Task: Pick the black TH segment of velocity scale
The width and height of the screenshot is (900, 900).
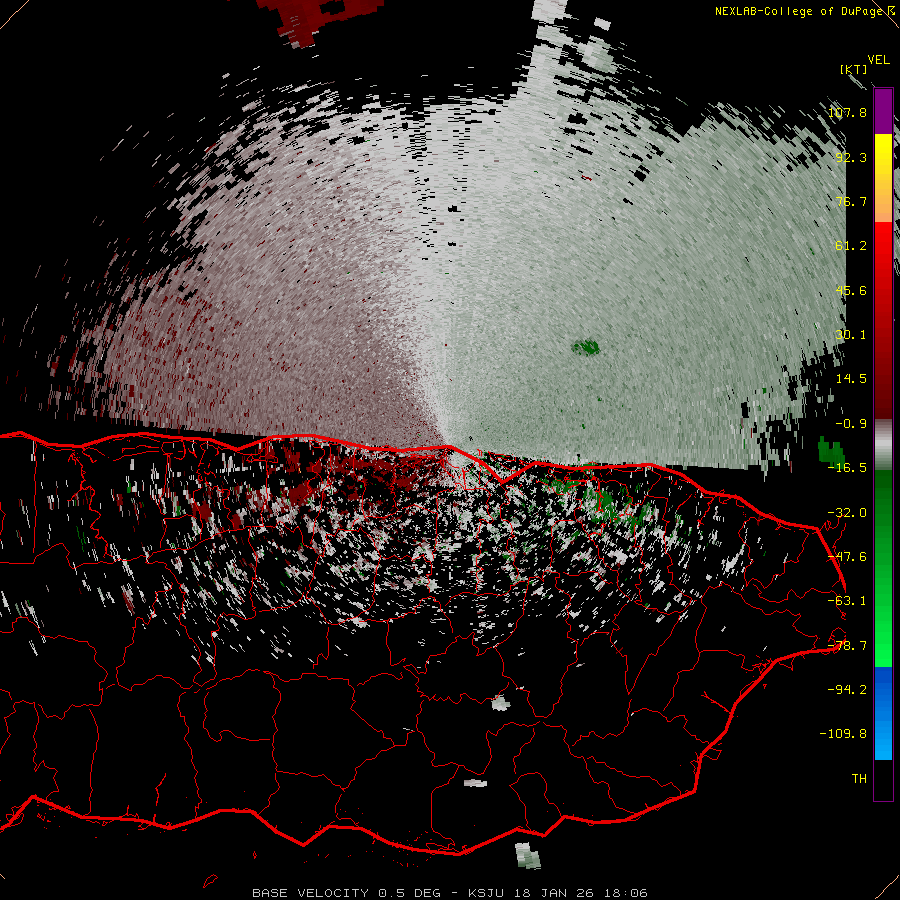Action: click(x=883, y=779)
